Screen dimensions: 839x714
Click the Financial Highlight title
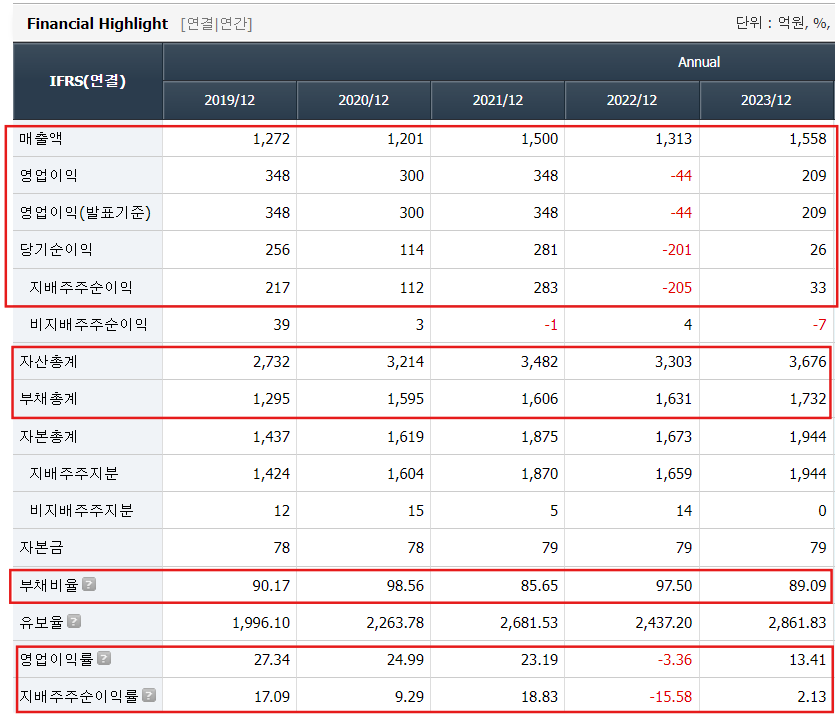pyautogui.click(x=97, y=24)
